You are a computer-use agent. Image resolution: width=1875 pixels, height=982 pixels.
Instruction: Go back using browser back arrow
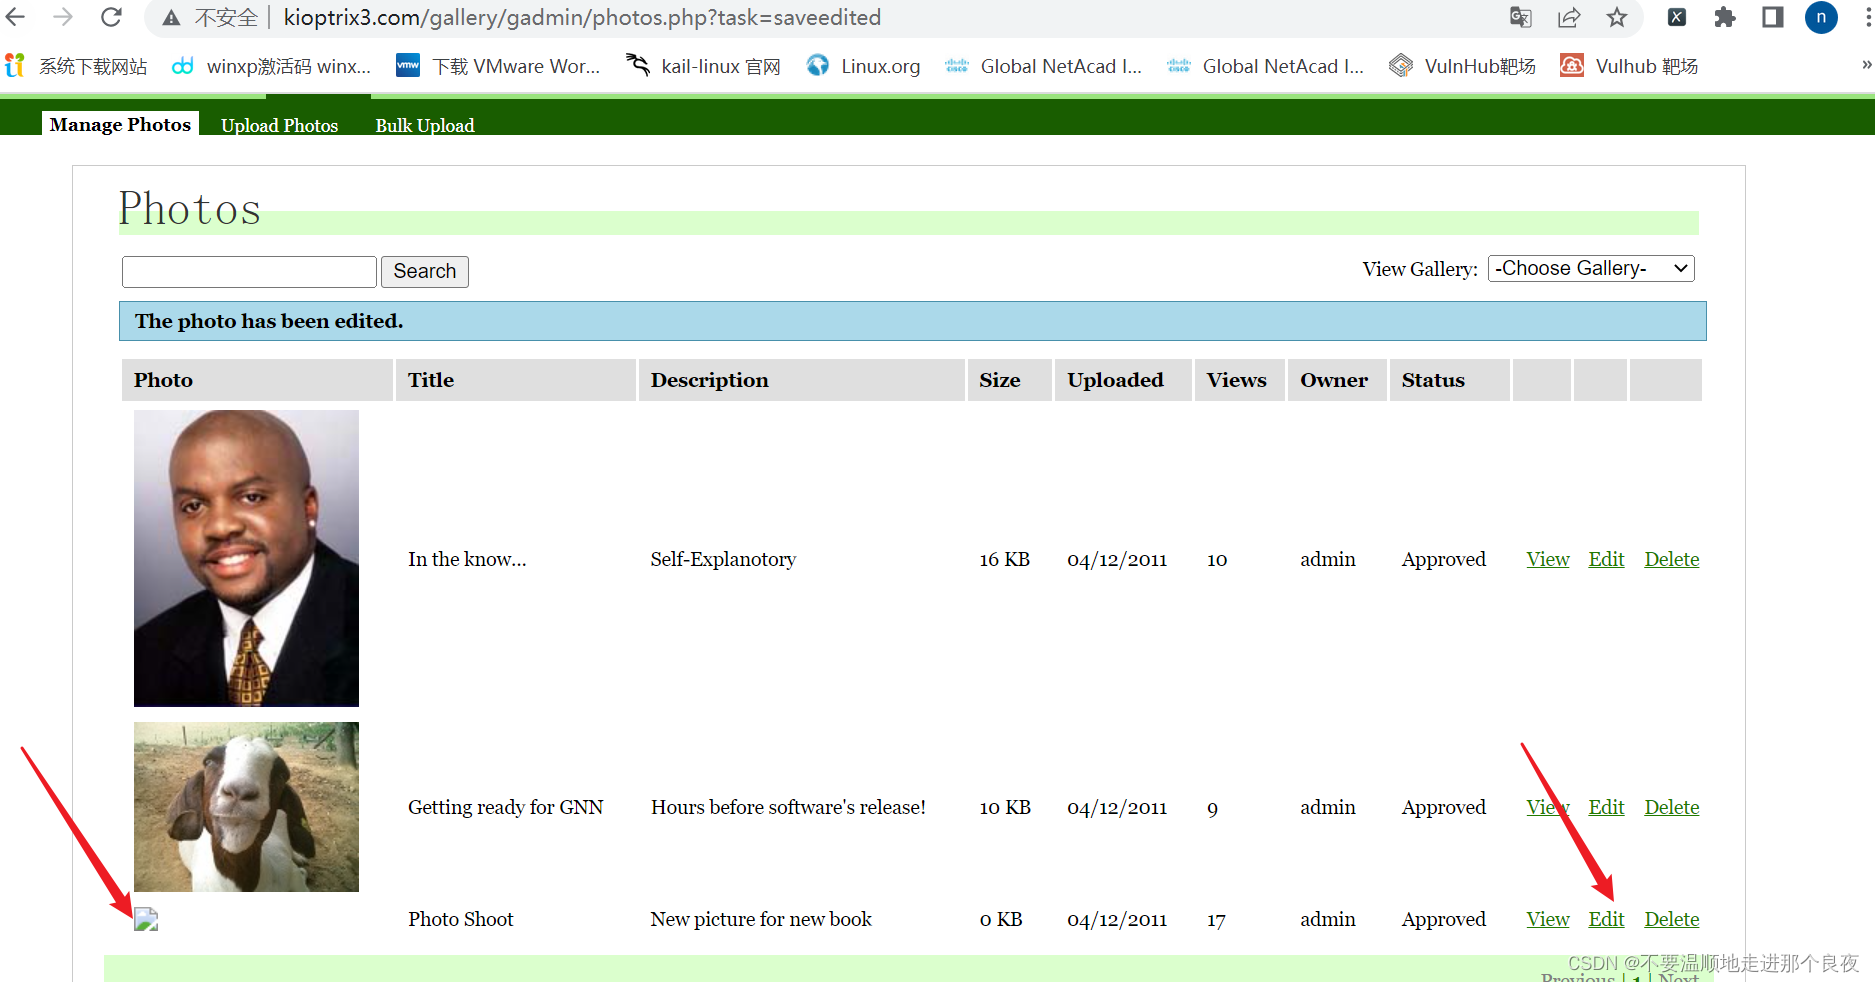click(15, 17)
